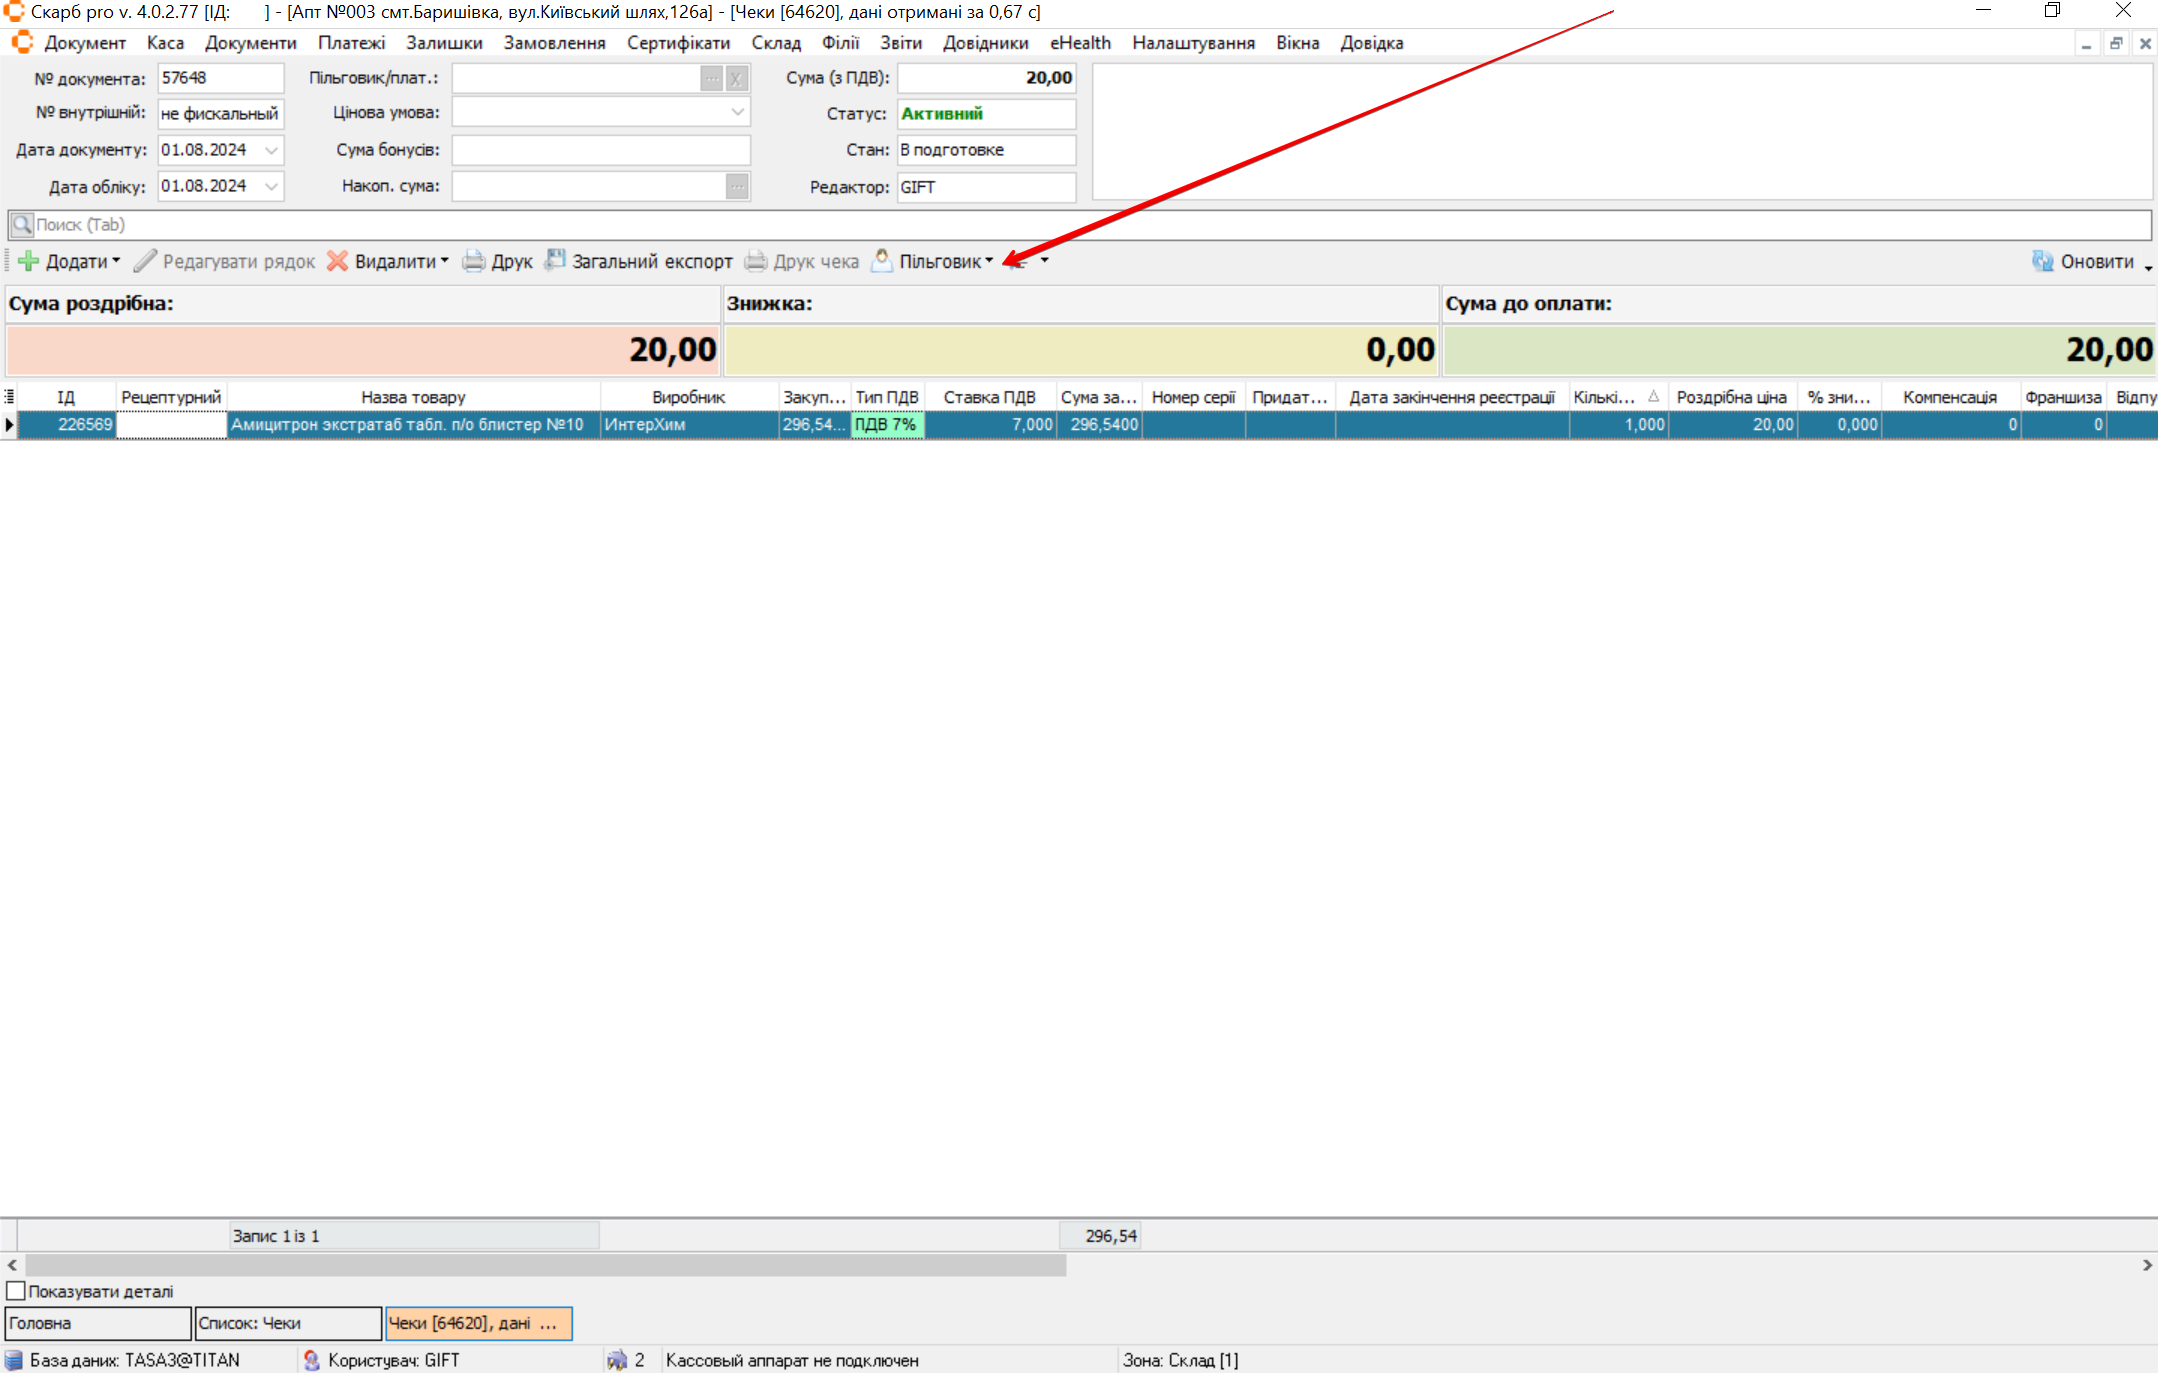Click the horizontal scrollbar right arrow
Viewport: 2158px width, 1373px height.
[2146, 1265]
